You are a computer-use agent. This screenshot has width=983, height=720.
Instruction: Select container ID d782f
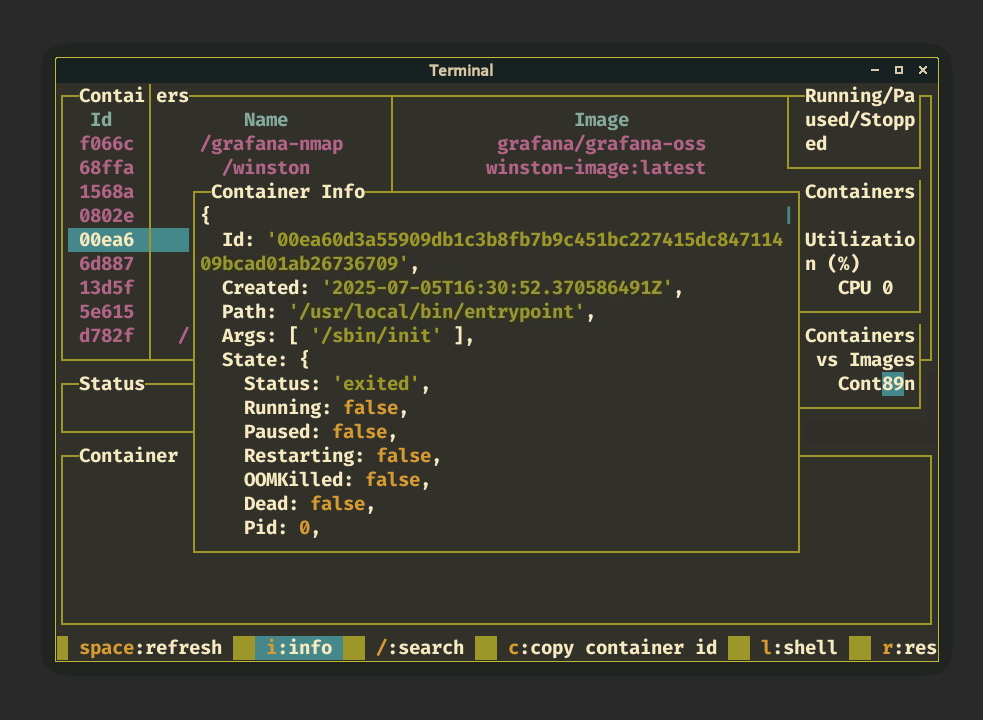106,335
